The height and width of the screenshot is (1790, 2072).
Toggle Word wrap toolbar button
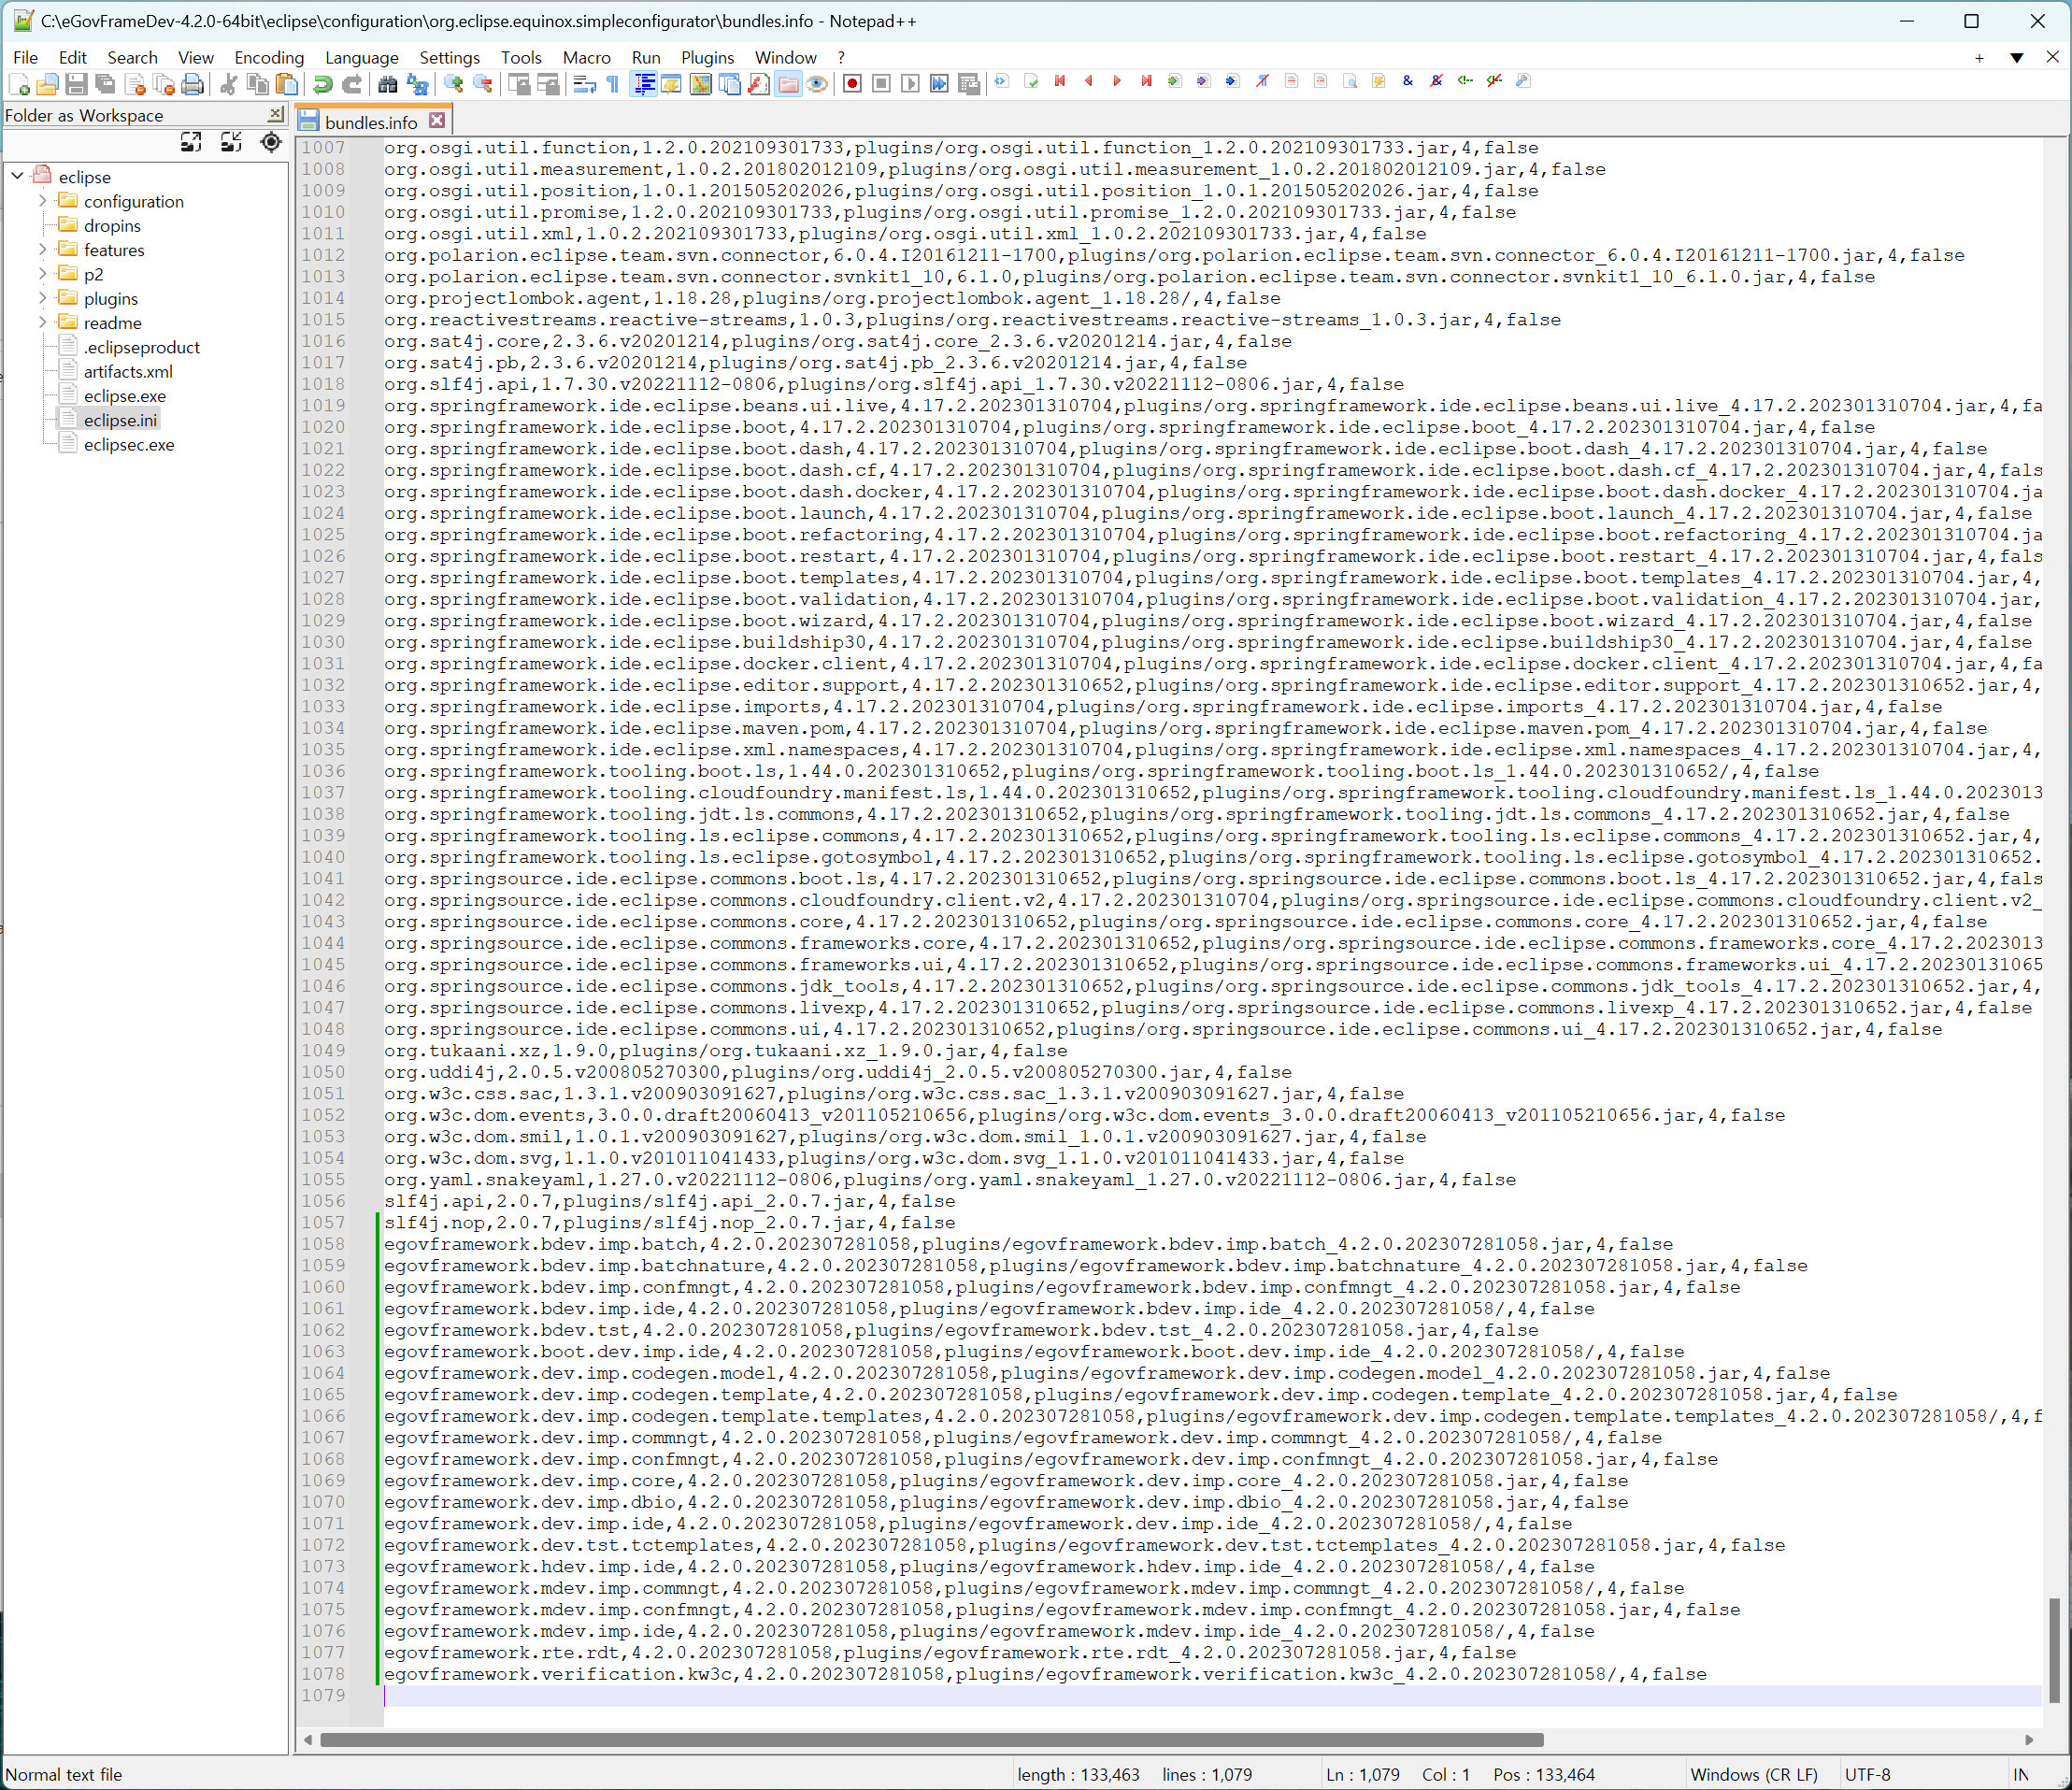click(584, 84)
